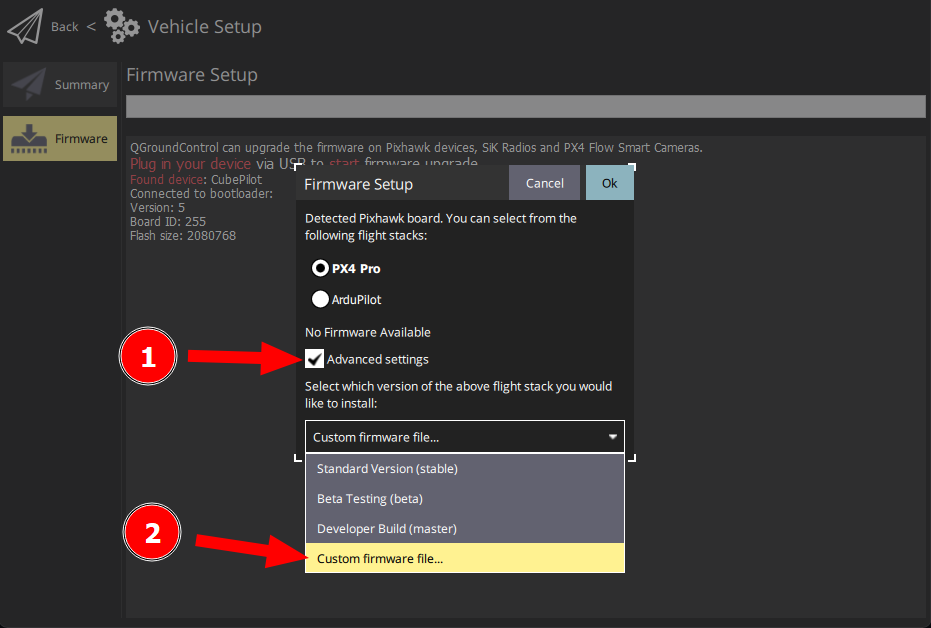The image size is (931, 628).
Task: Click the Firmware download chip icon
Action: [28, 138]
